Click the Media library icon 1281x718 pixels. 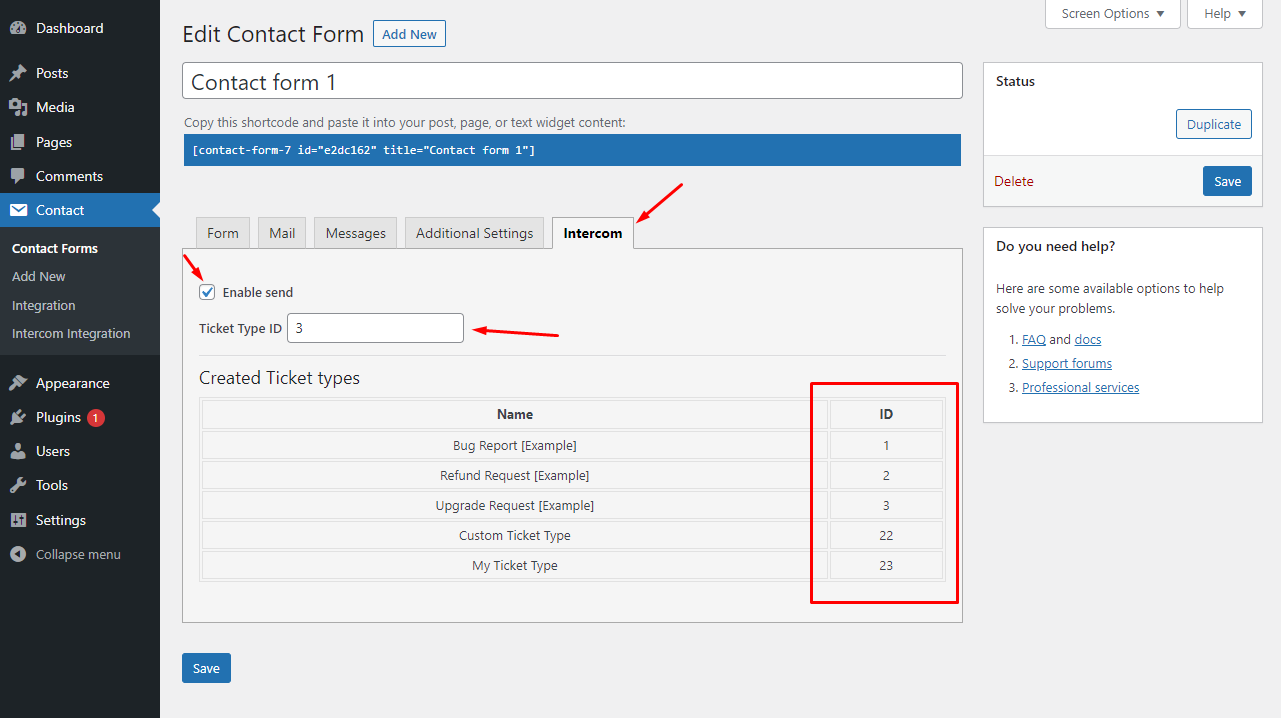point(18,107)
